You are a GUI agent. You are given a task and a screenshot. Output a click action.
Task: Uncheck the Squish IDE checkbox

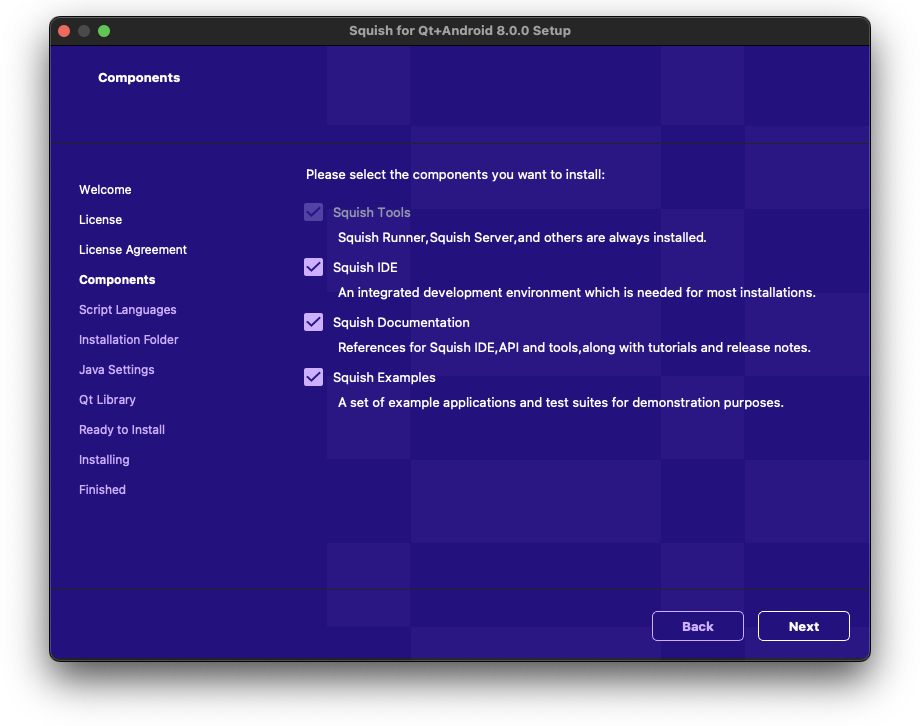[314, 267]
